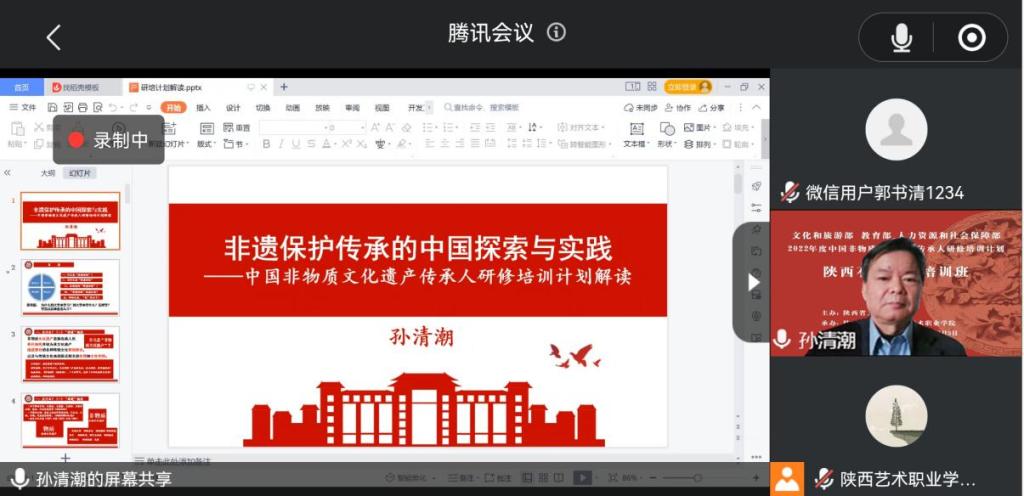Click the 分享 share button
This screenshot has height=496, width=1024.
tap(712, 108)
